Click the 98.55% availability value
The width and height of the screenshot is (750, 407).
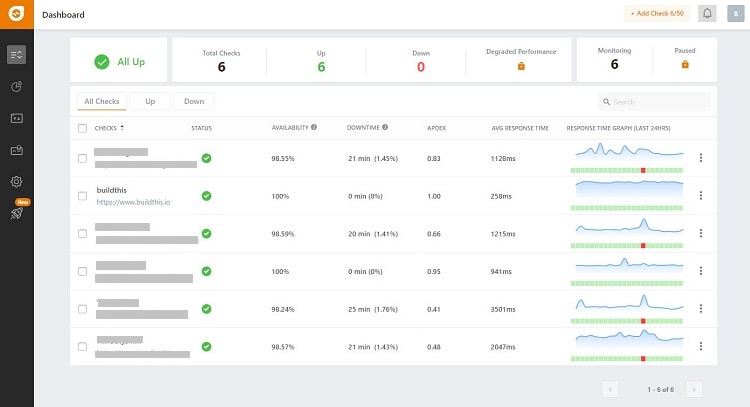tap(283, 158)
